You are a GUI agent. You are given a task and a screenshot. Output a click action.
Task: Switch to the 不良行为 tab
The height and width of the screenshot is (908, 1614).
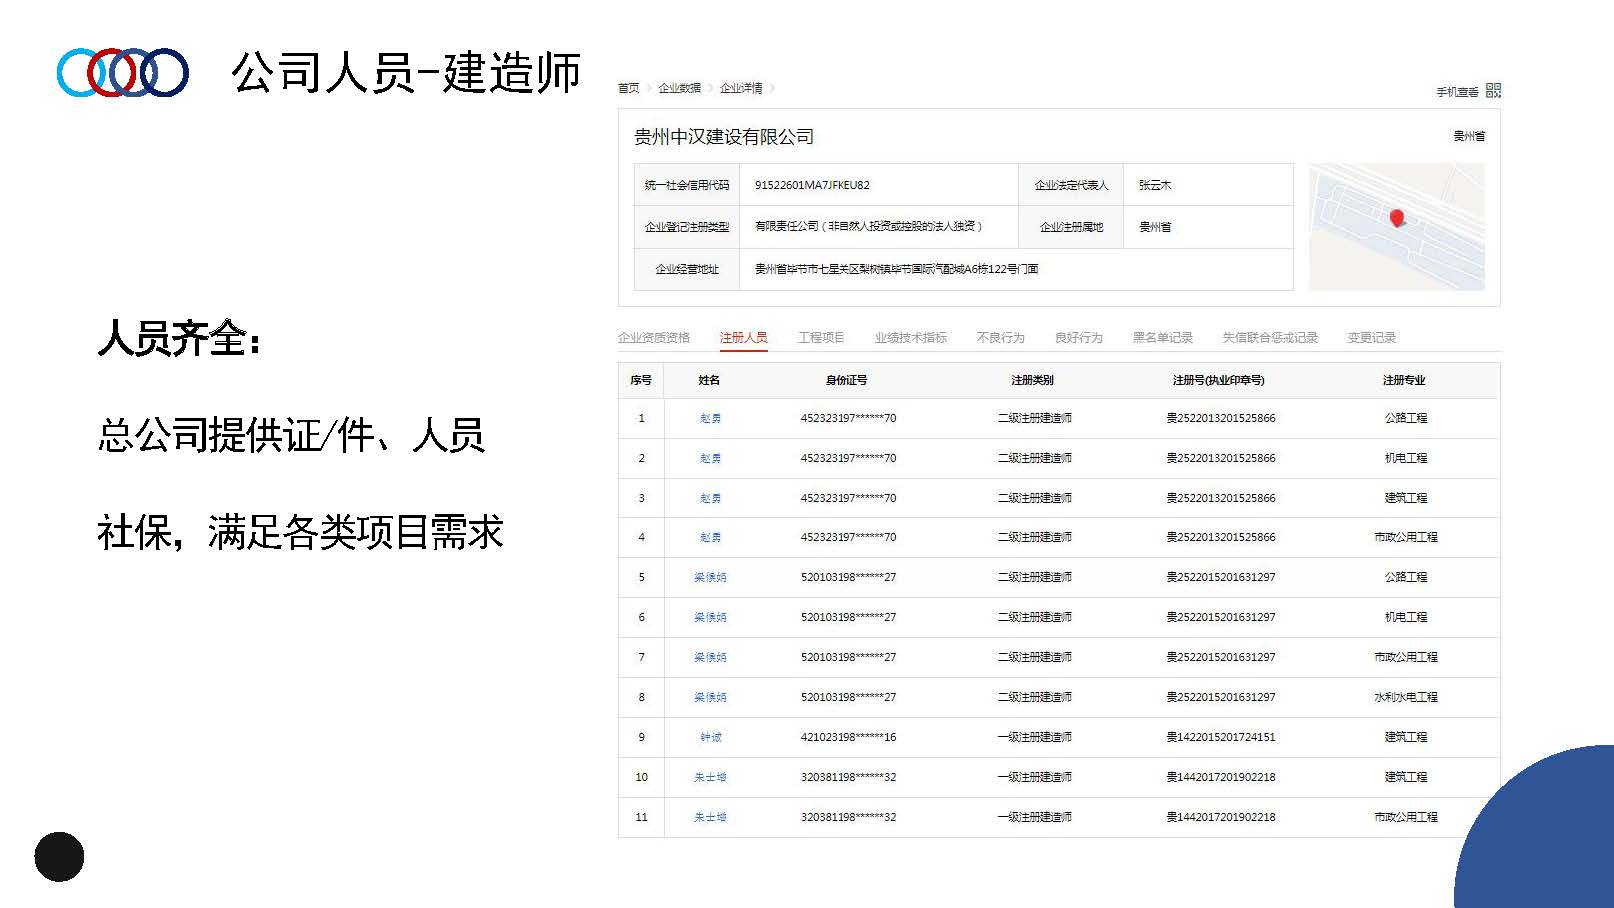coord(1000,338)
